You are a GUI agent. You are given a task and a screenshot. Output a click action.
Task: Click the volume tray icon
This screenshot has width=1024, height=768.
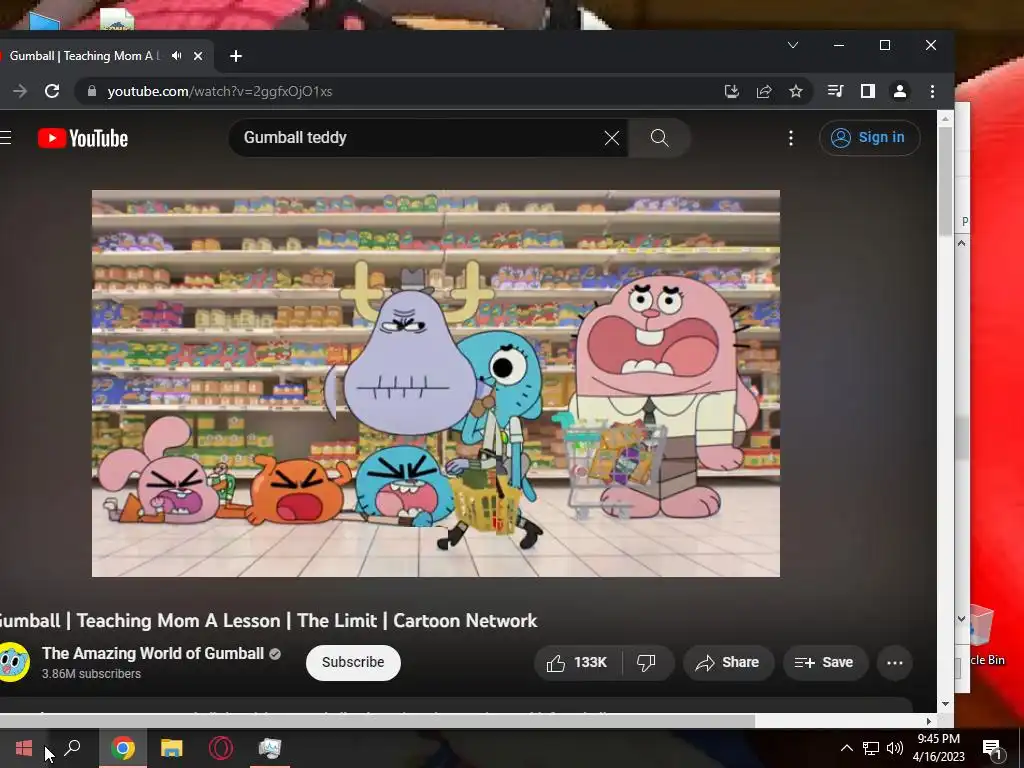[895, 748]
